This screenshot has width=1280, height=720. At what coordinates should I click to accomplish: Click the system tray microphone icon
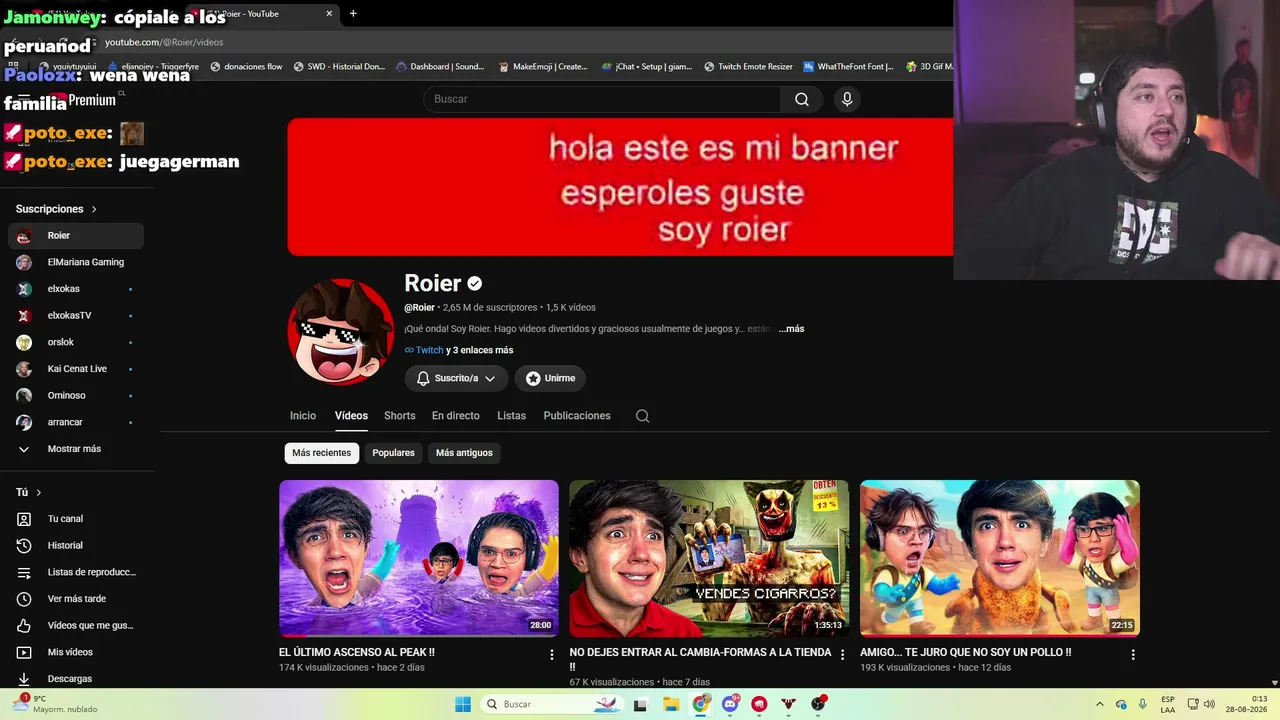pos(1143,704)
